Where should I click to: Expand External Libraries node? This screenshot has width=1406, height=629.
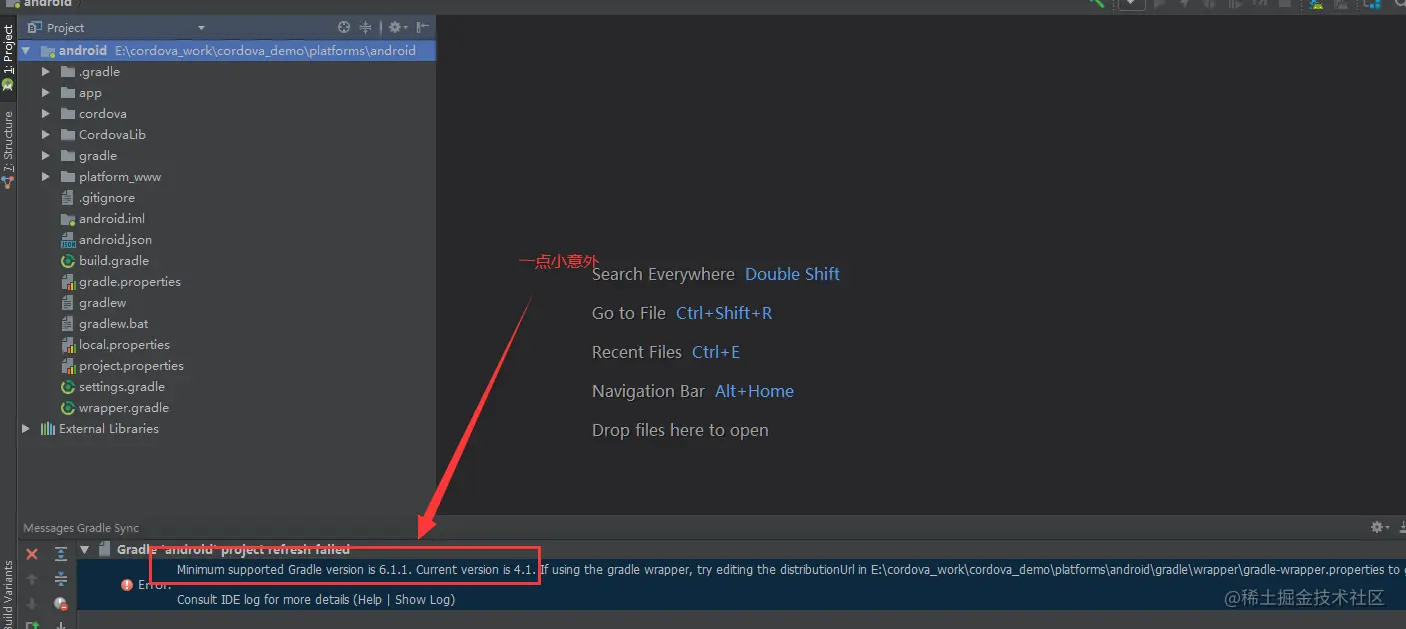[x=26, y=429]
